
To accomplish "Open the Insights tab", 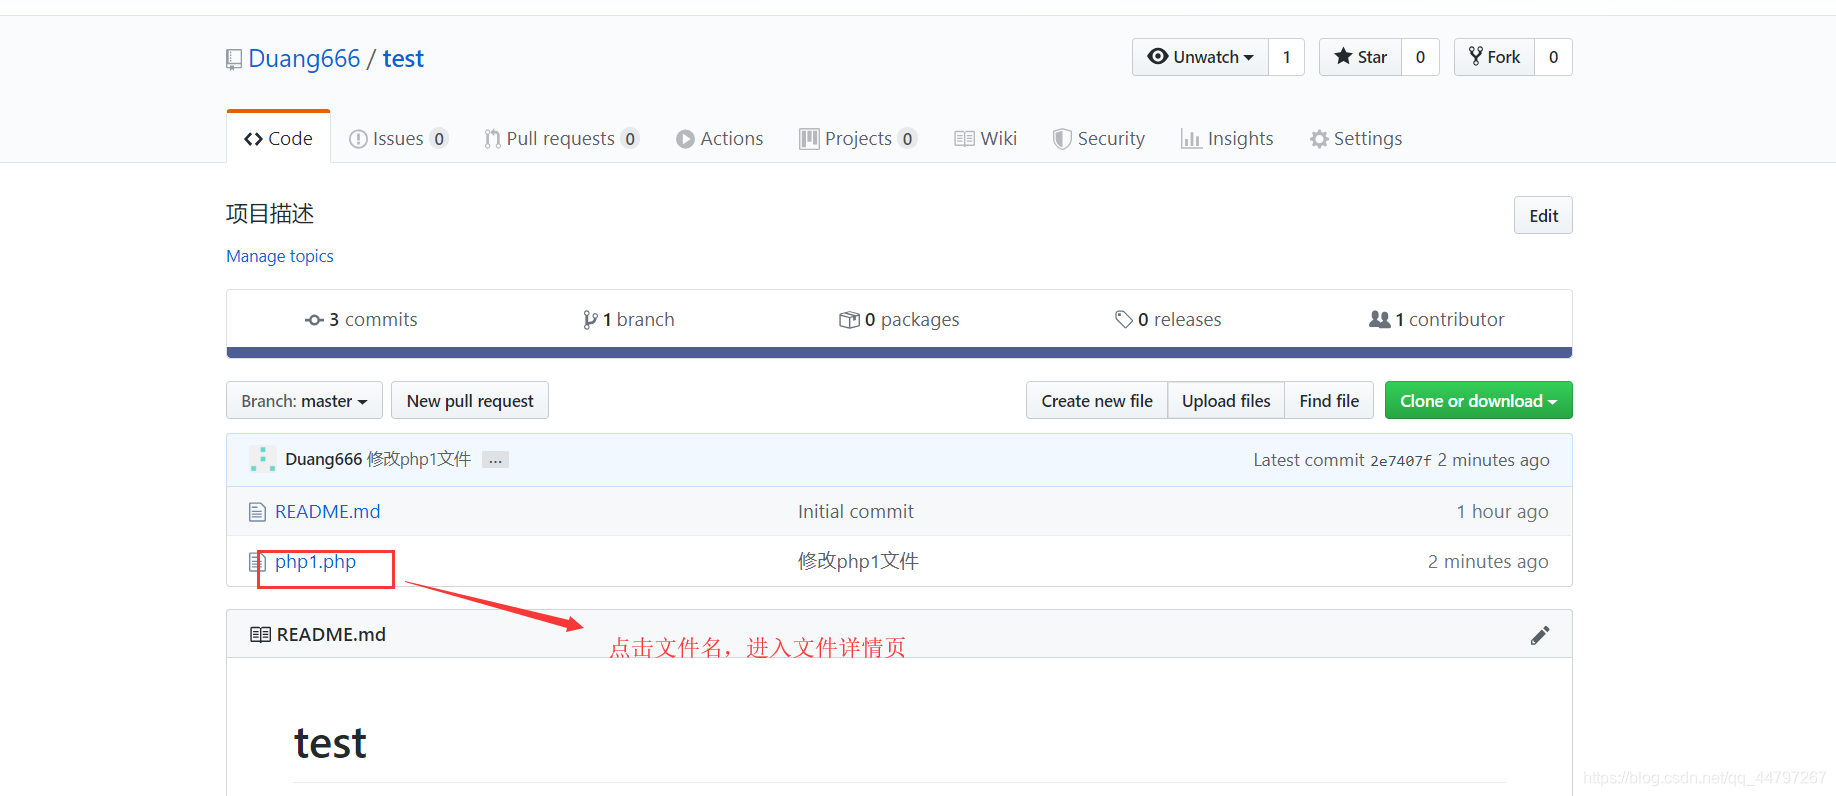I will (1227, 138).
